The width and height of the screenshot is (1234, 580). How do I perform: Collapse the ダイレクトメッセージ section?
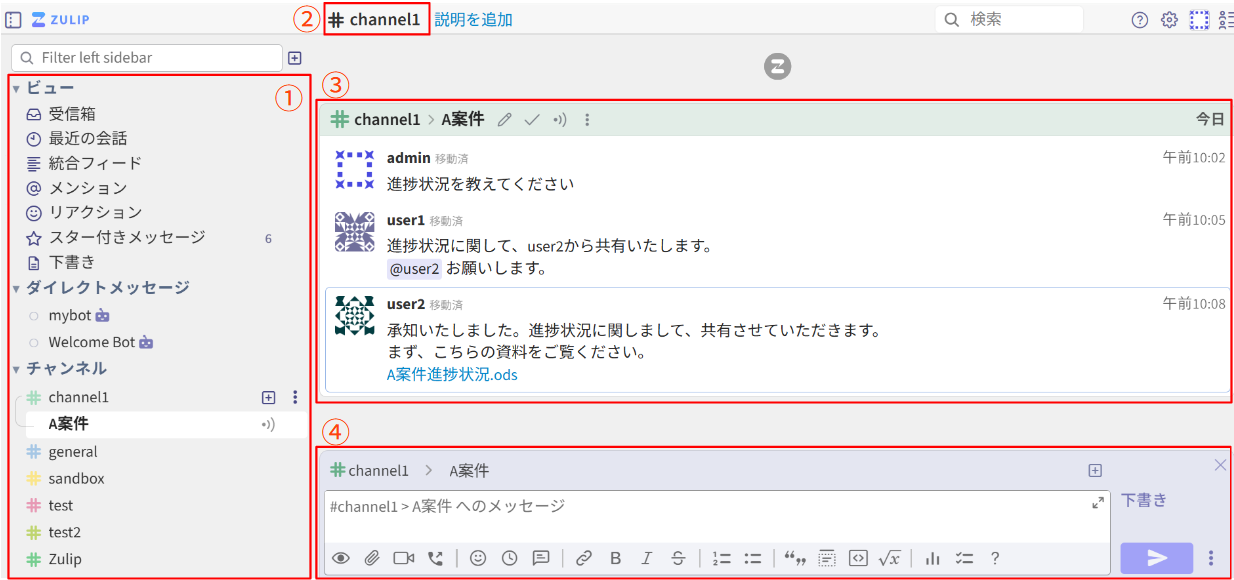tap(16, 288)
